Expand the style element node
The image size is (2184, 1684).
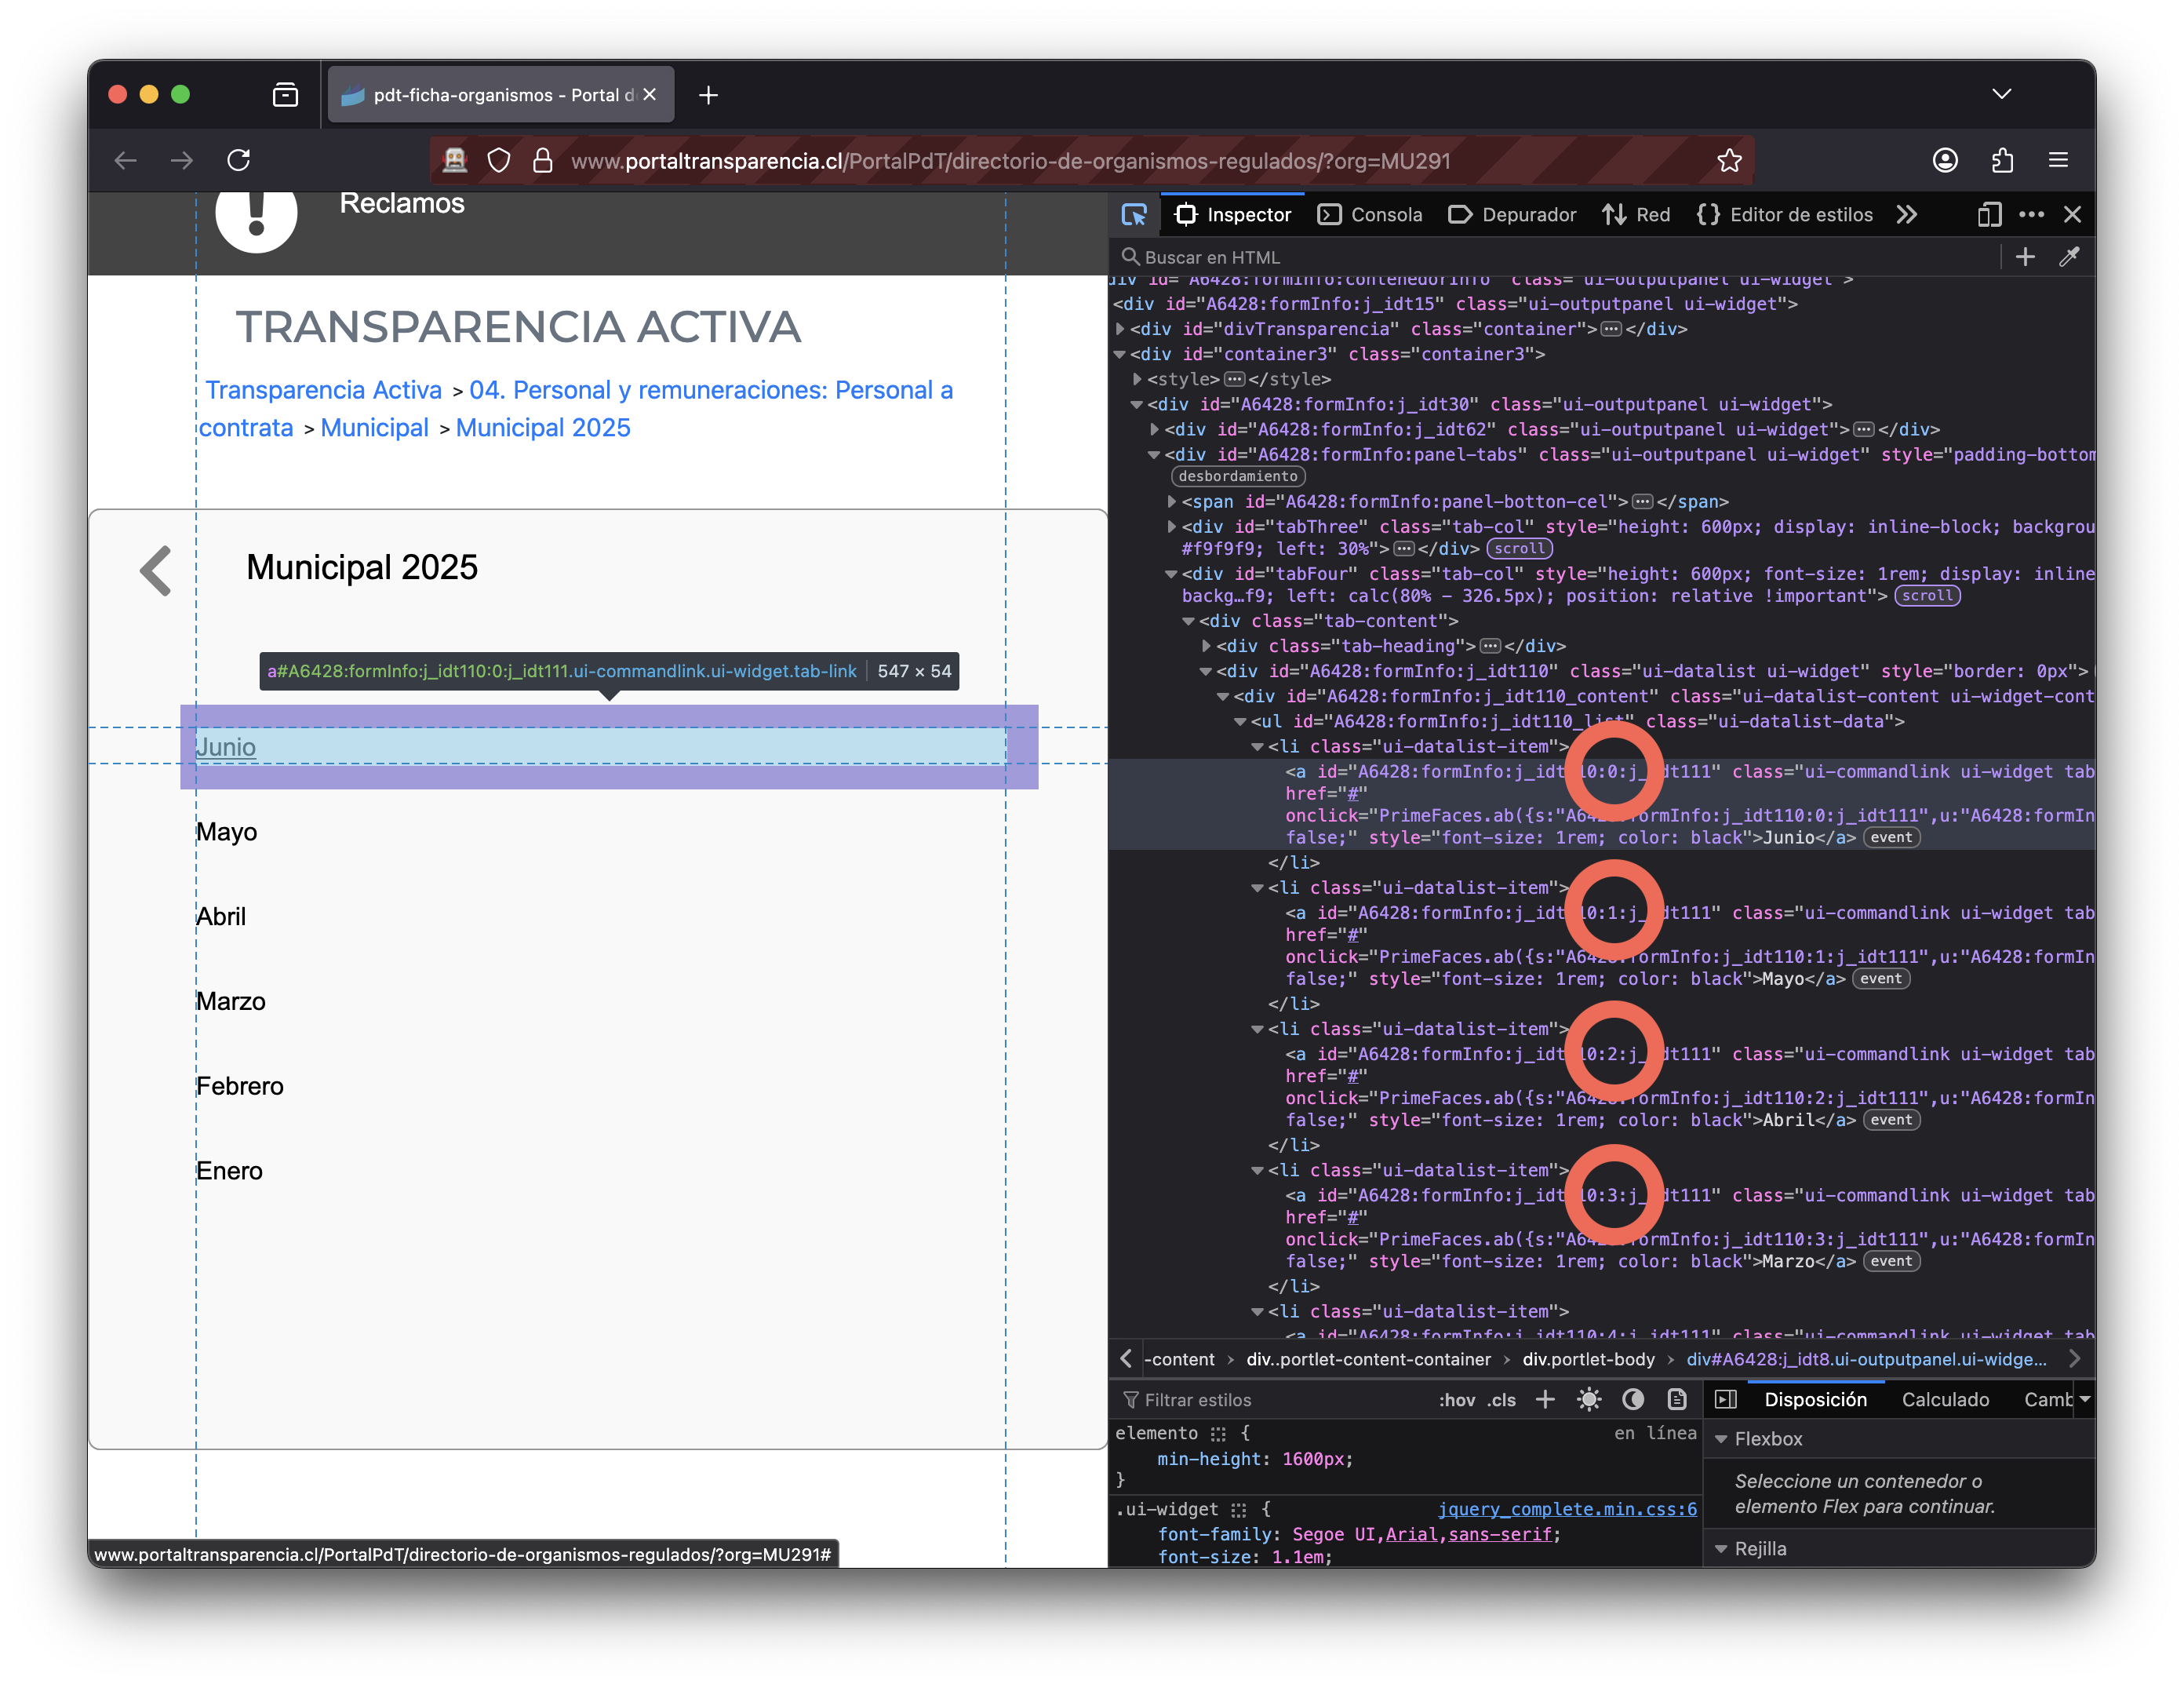click(x=1137, y=379)
